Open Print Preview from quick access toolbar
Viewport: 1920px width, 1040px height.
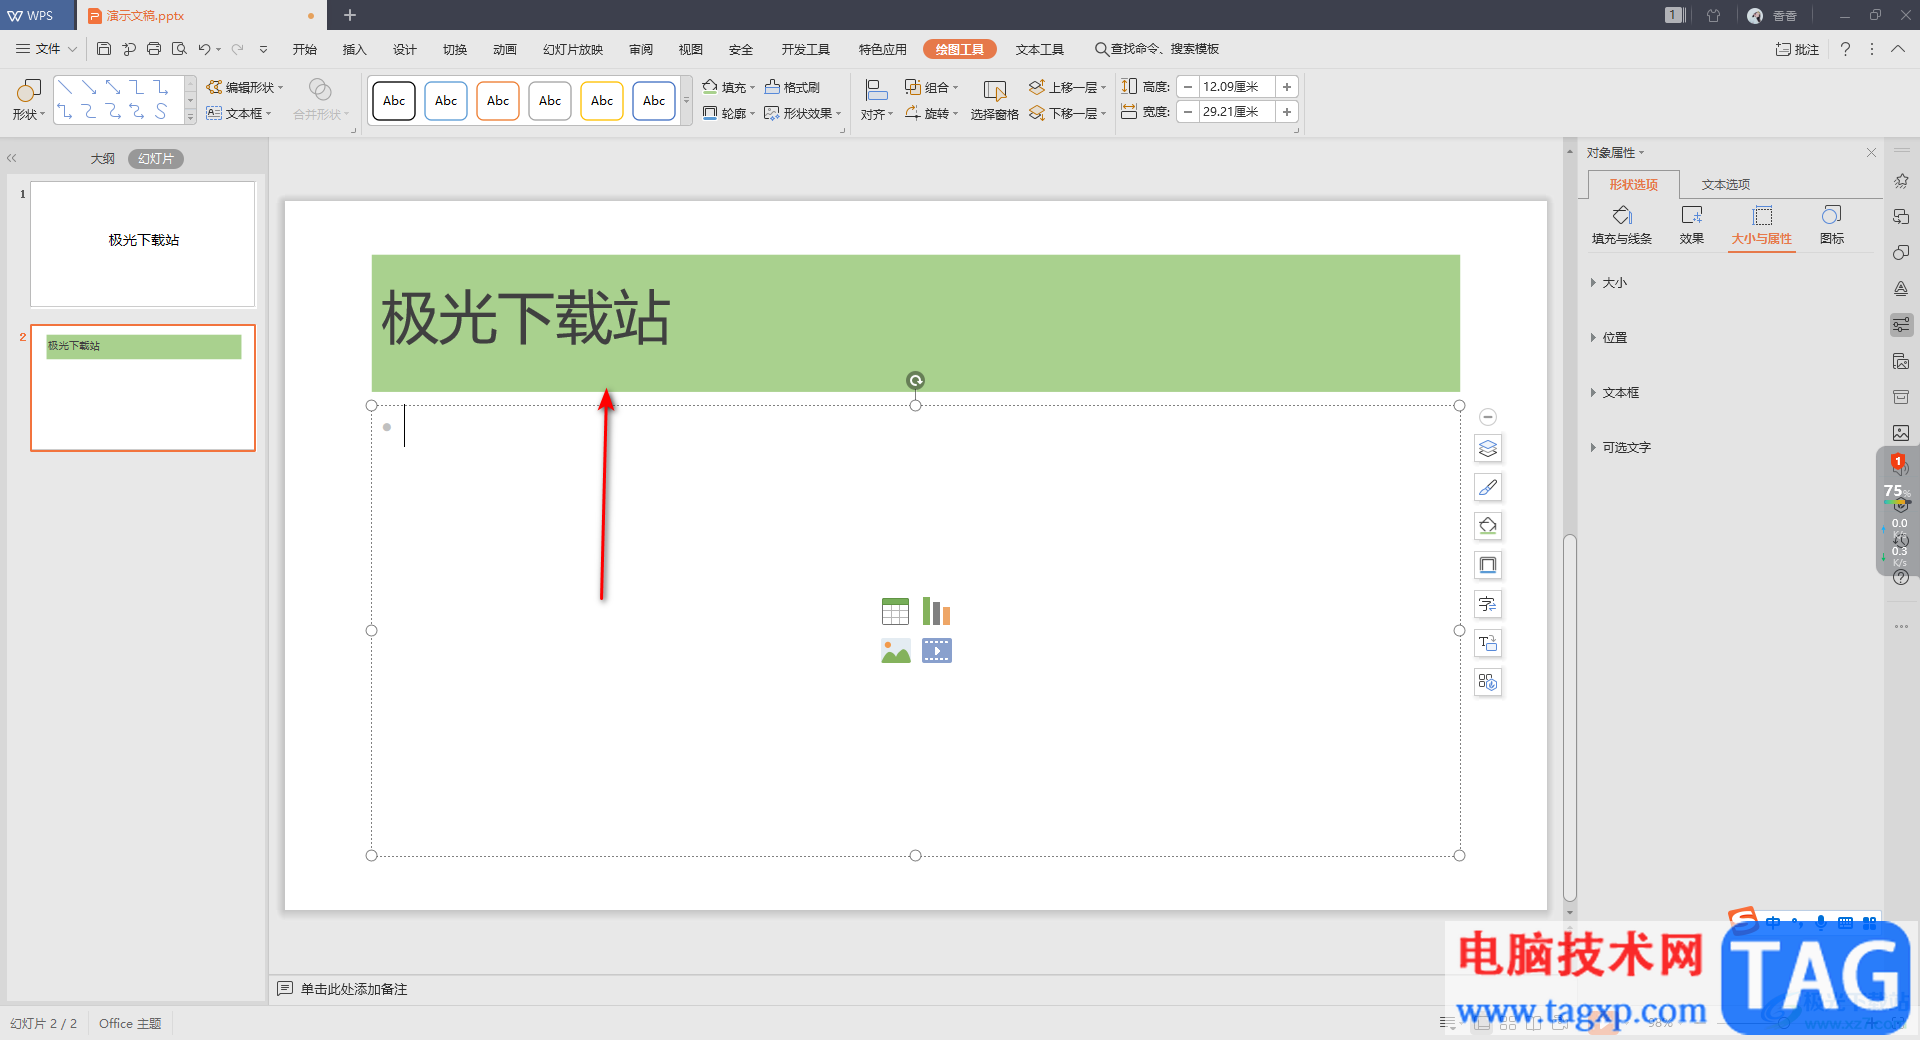pos(179,49)
